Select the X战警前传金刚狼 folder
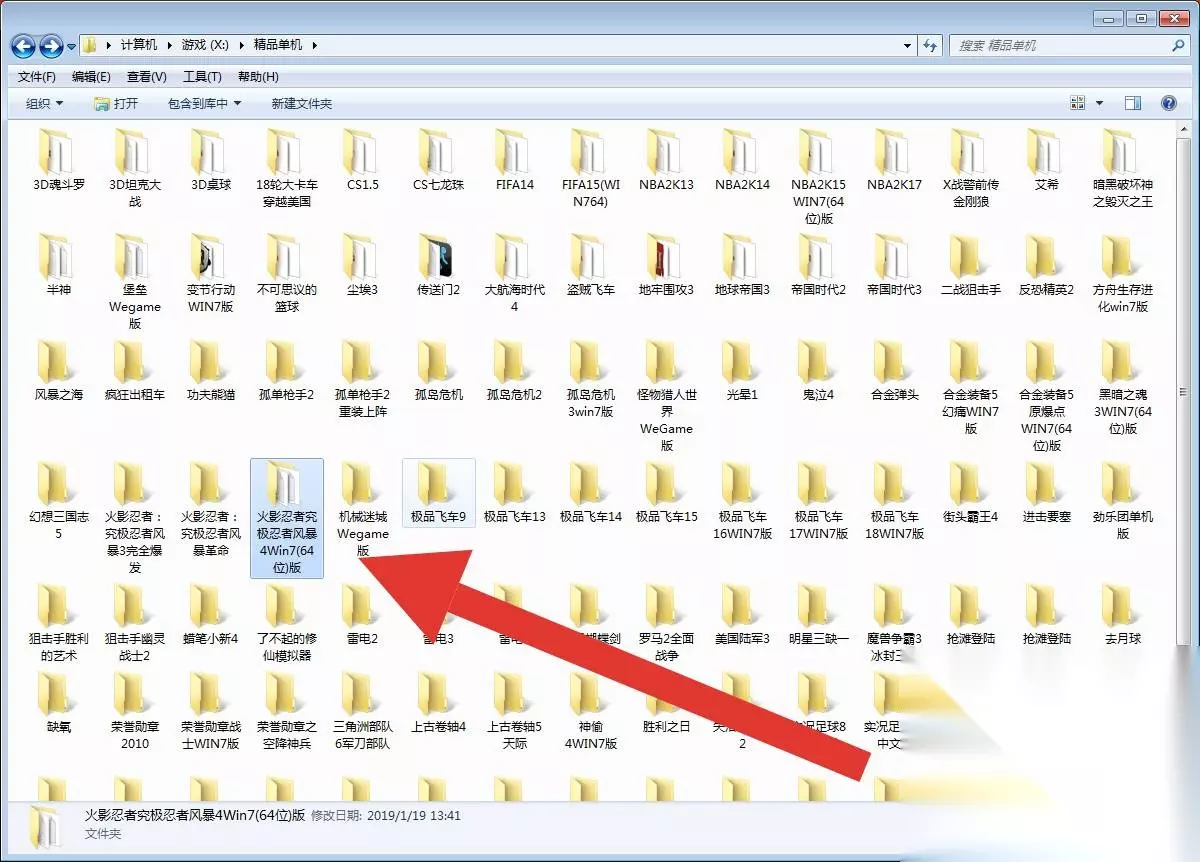Screen dimensions: 1200x862 tap(971, 168)
